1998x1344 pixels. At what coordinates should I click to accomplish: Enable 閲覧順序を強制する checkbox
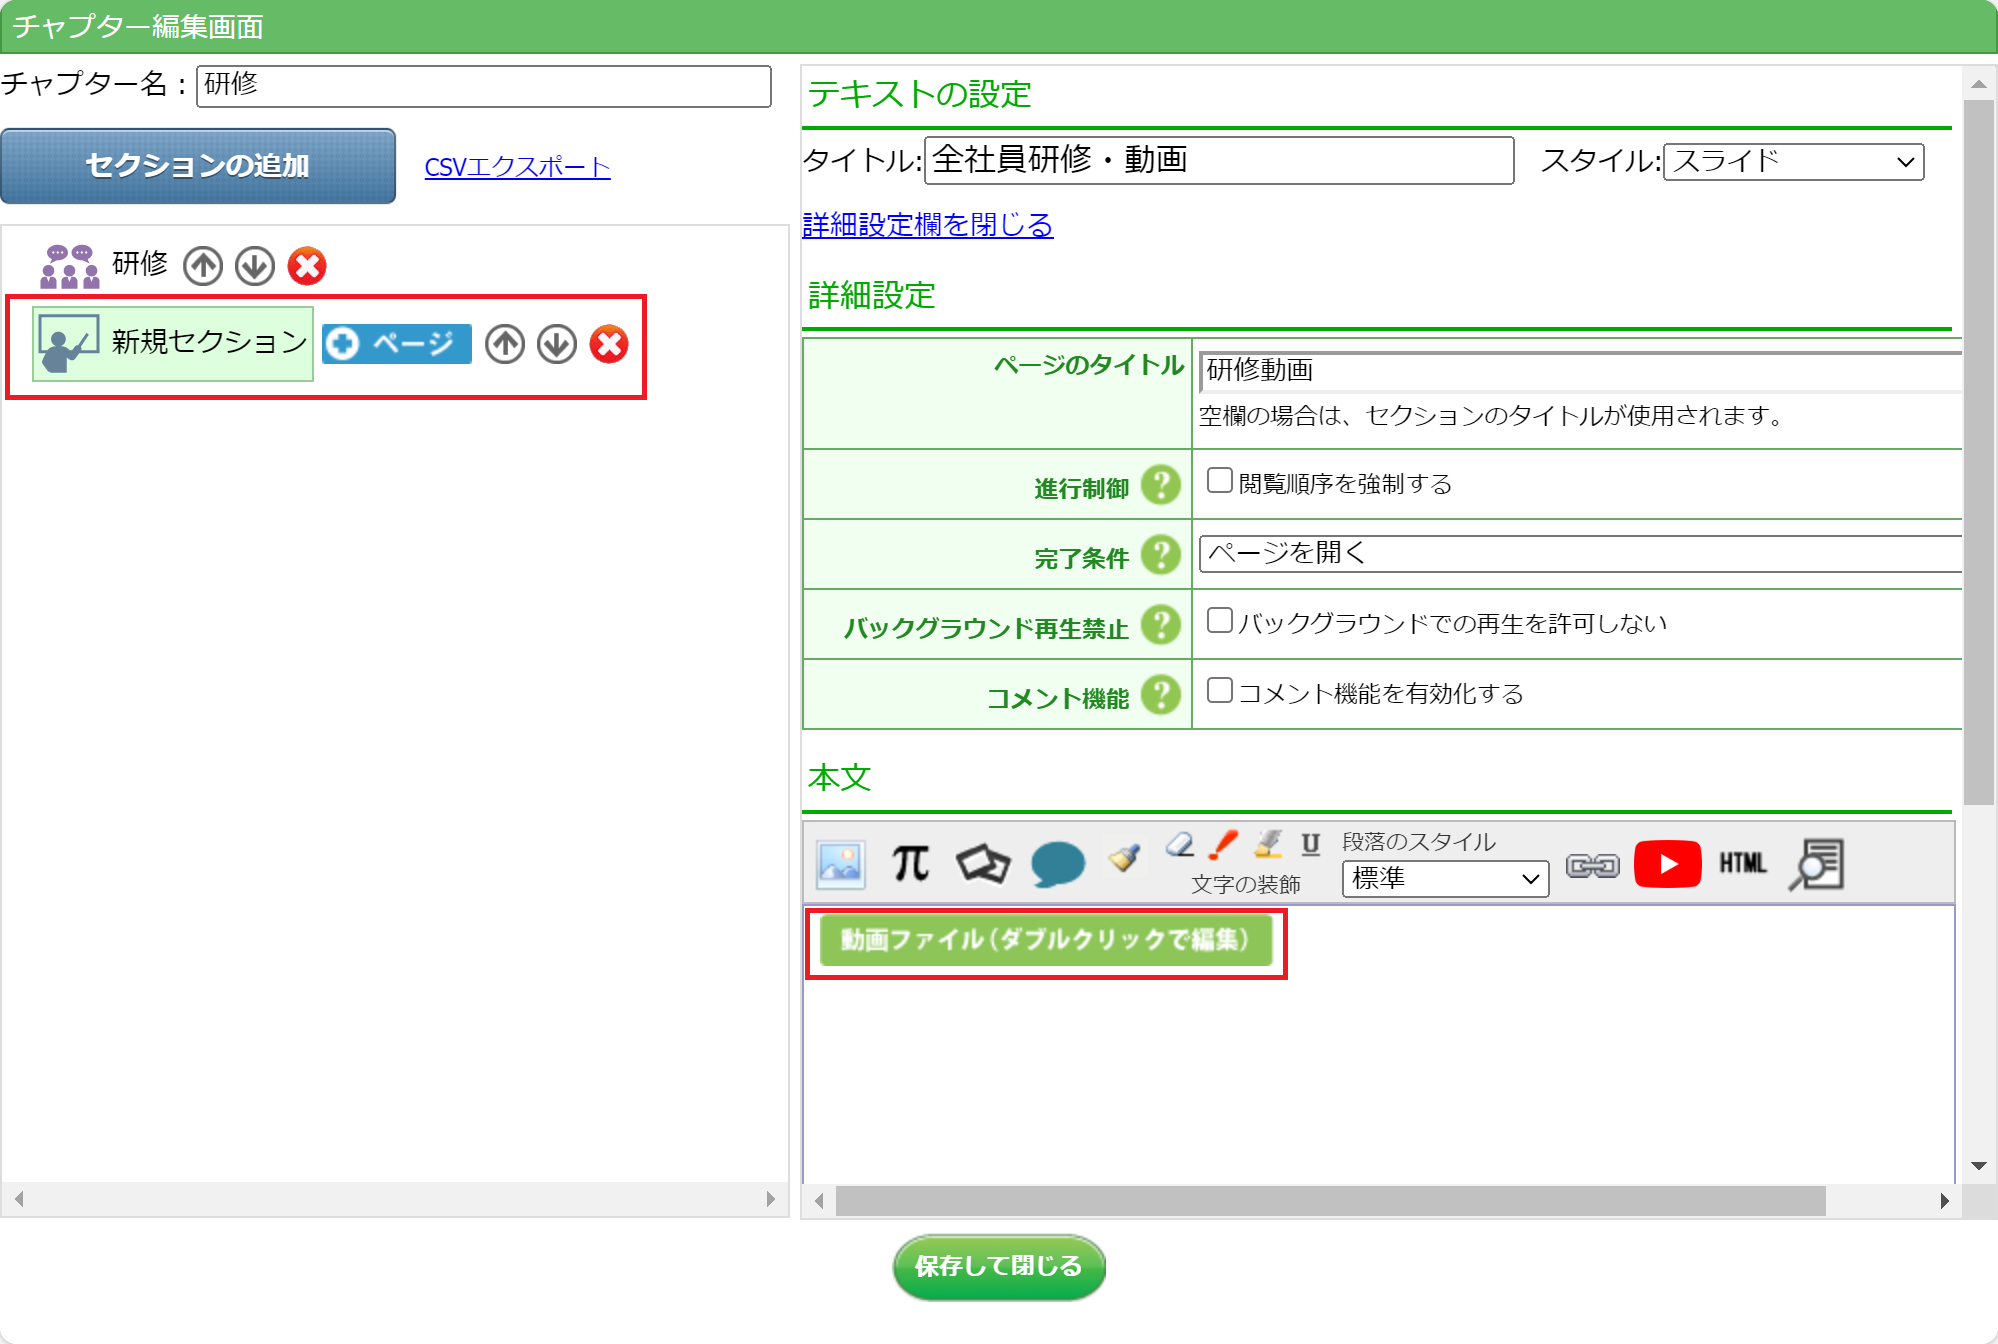click(1219, 481)
